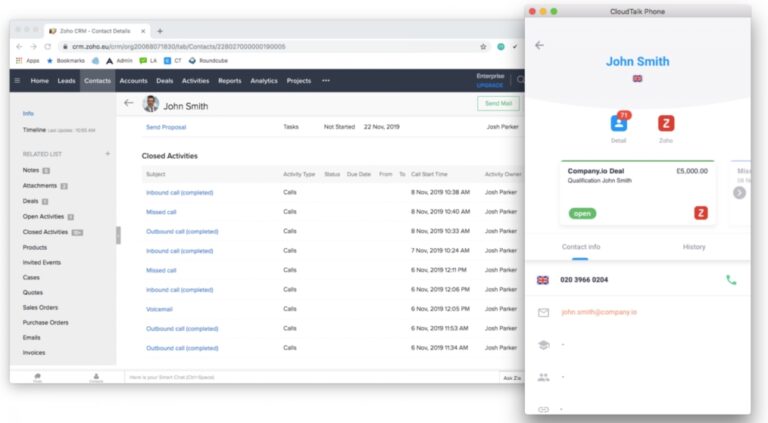
Task: Click the Send Mail button
Action: point(498,103)
